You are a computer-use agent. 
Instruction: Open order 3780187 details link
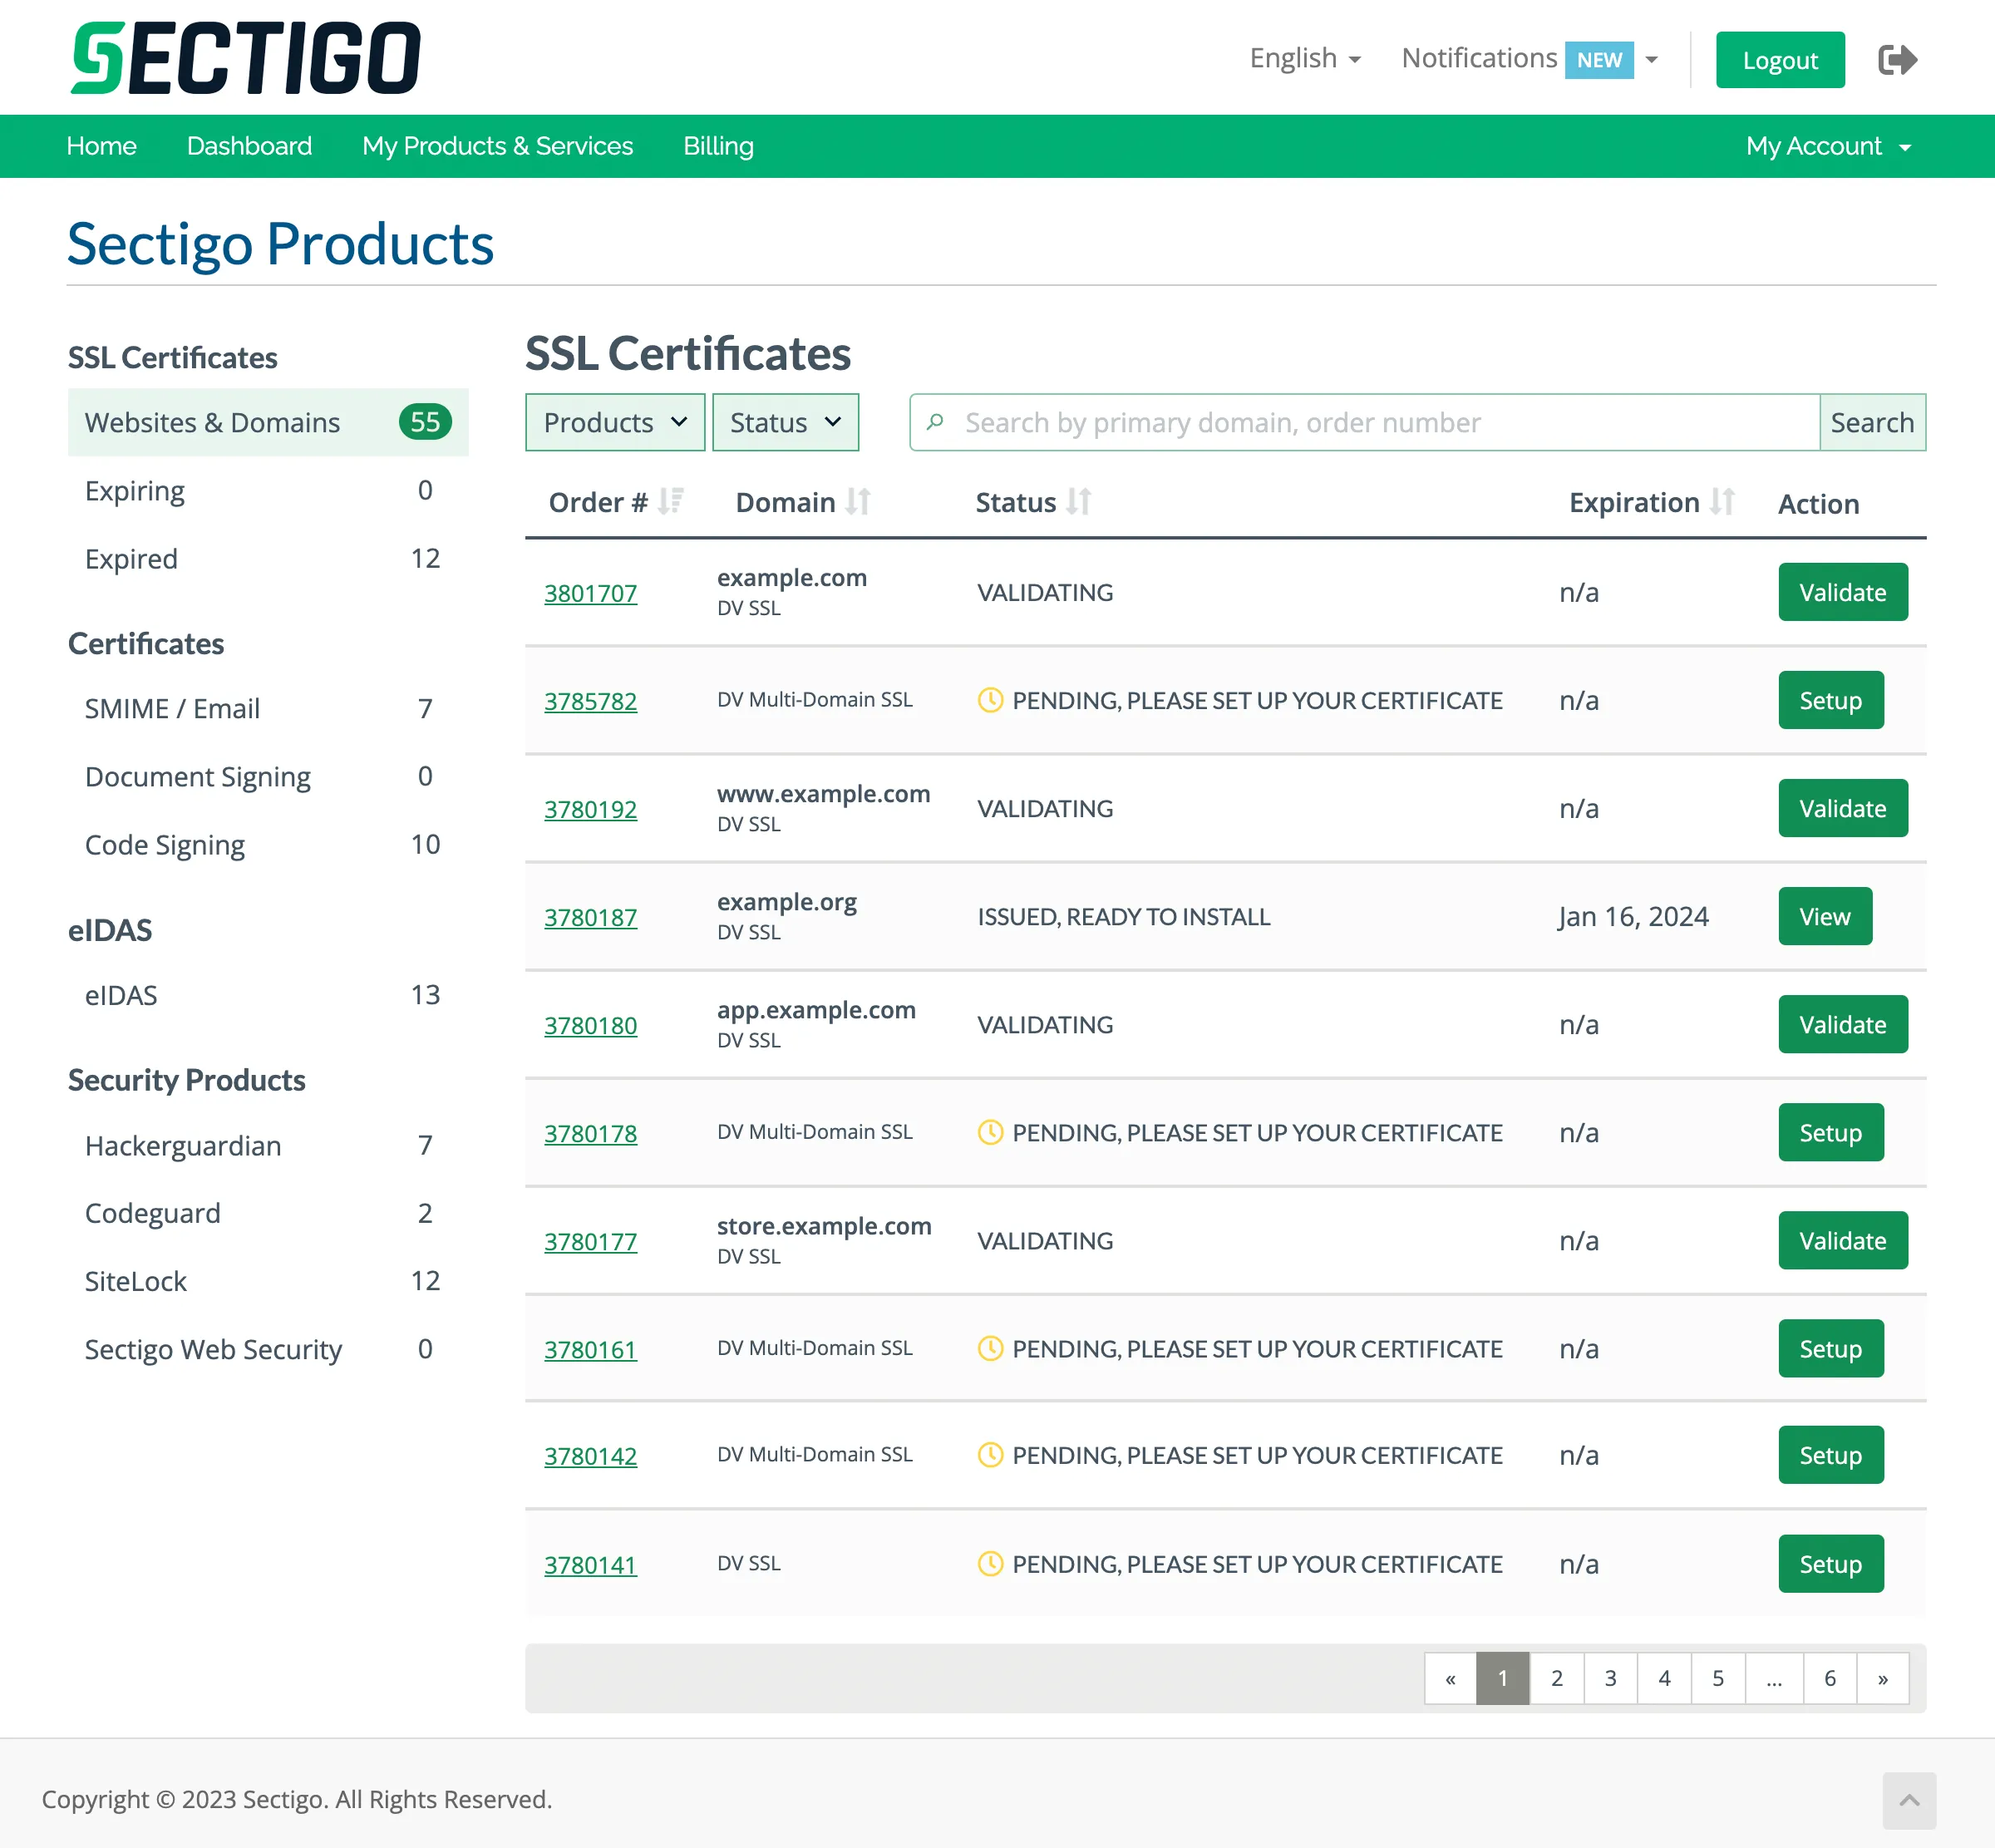coord(590,917)
